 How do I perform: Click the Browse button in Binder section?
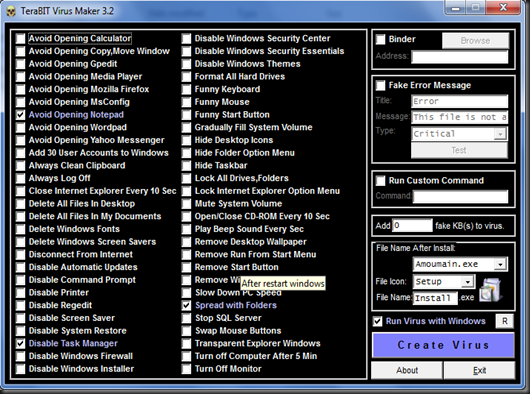475,41
